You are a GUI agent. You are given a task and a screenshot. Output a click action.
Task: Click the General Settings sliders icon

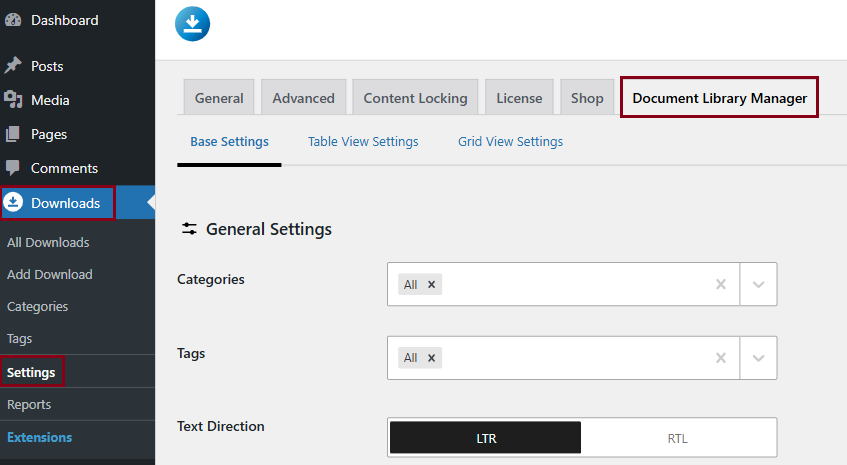click(189, 229)
